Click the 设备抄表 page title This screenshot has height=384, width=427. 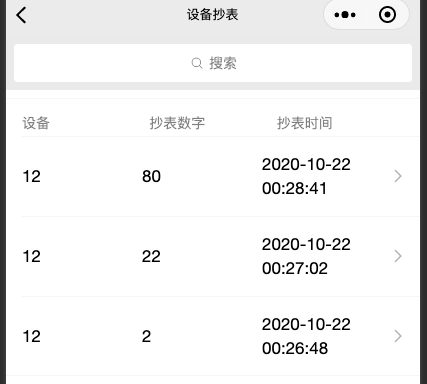coord(213,15)
